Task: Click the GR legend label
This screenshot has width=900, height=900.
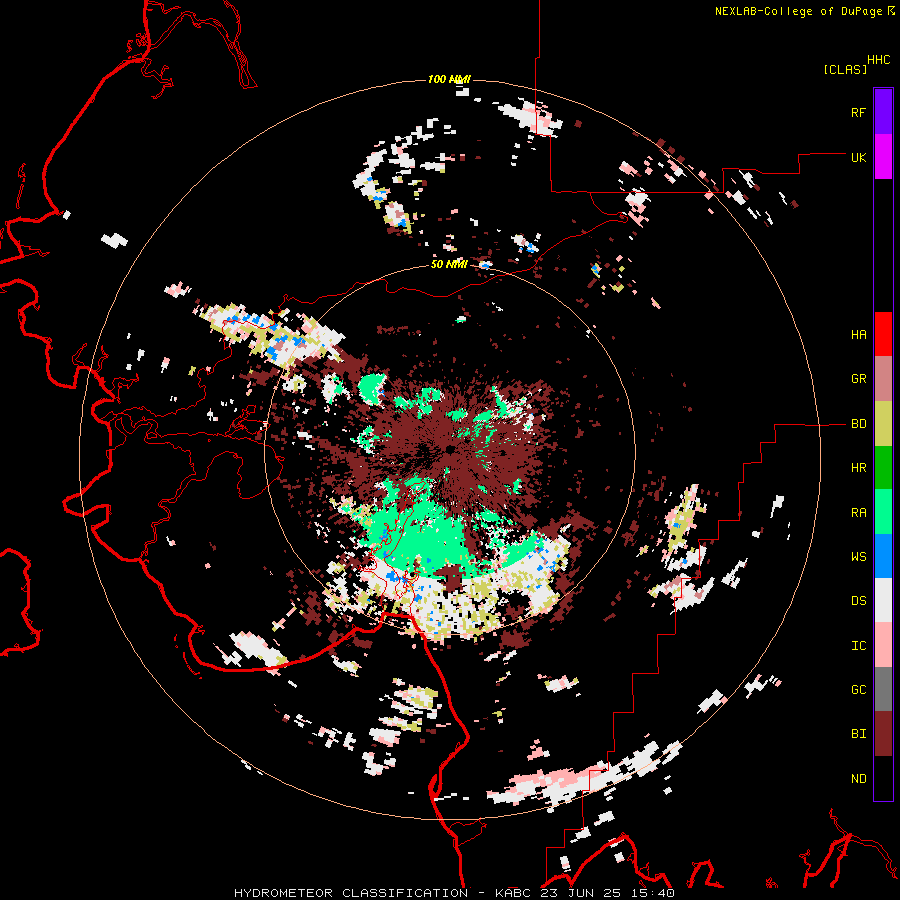Action: tap(858, 379)
